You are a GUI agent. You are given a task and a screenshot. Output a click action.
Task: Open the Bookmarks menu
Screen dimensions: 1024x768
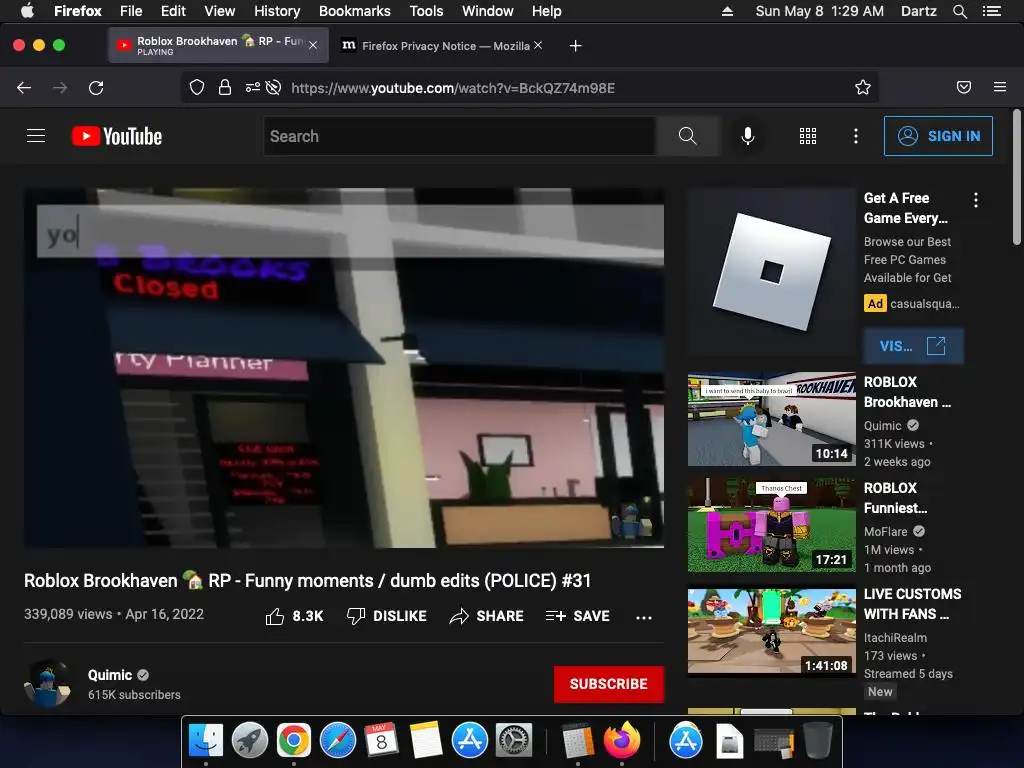click(x=355, y=11)
